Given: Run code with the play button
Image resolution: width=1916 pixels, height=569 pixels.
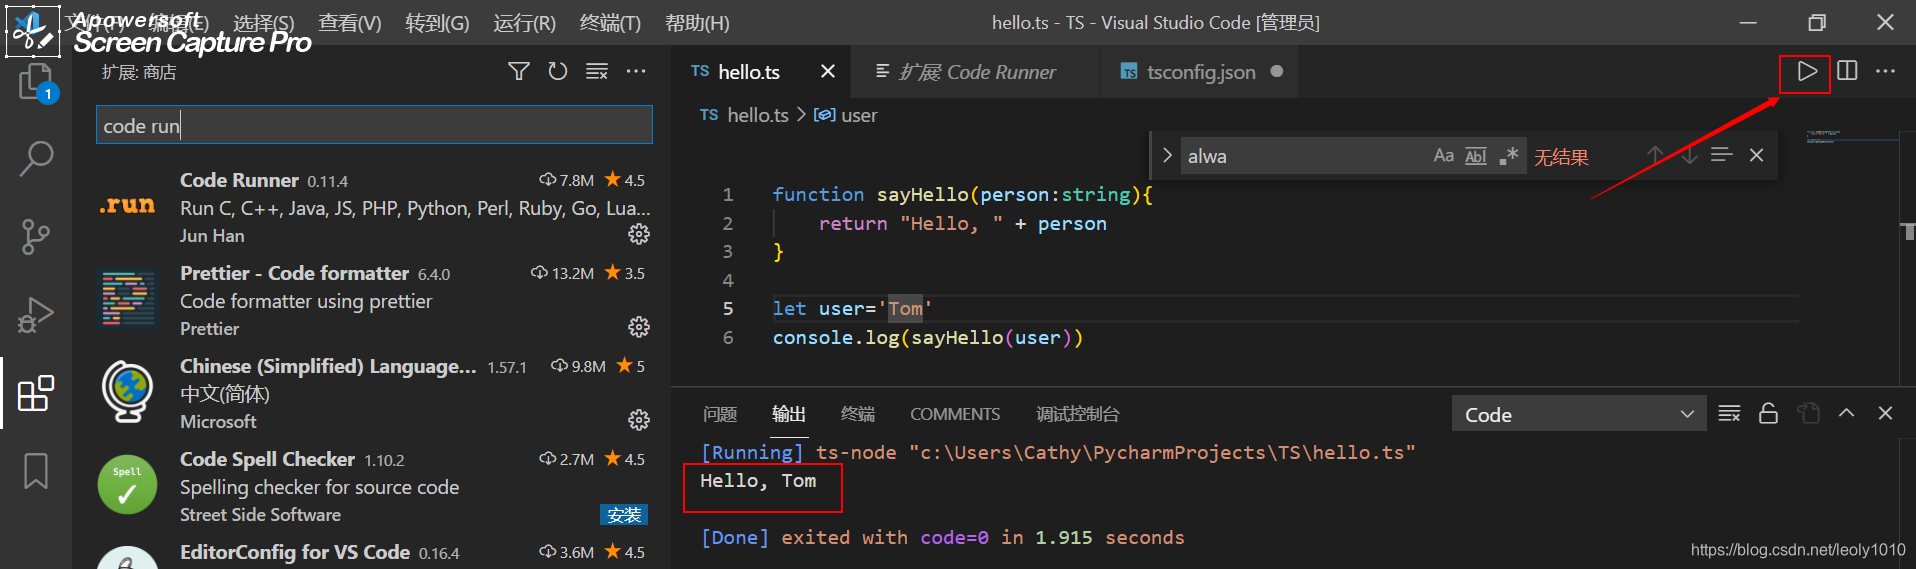Looking at the screenshot, I should coord(1806,71).
